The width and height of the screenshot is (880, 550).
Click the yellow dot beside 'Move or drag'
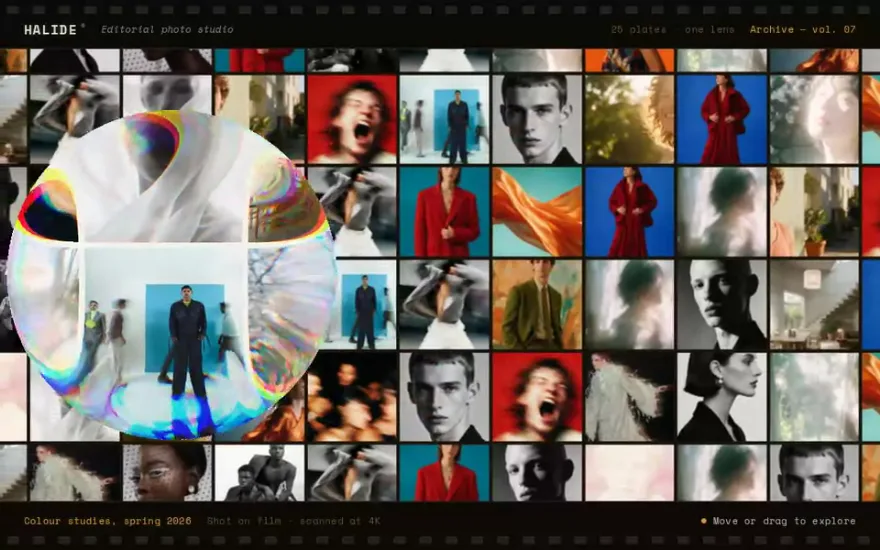704,521
